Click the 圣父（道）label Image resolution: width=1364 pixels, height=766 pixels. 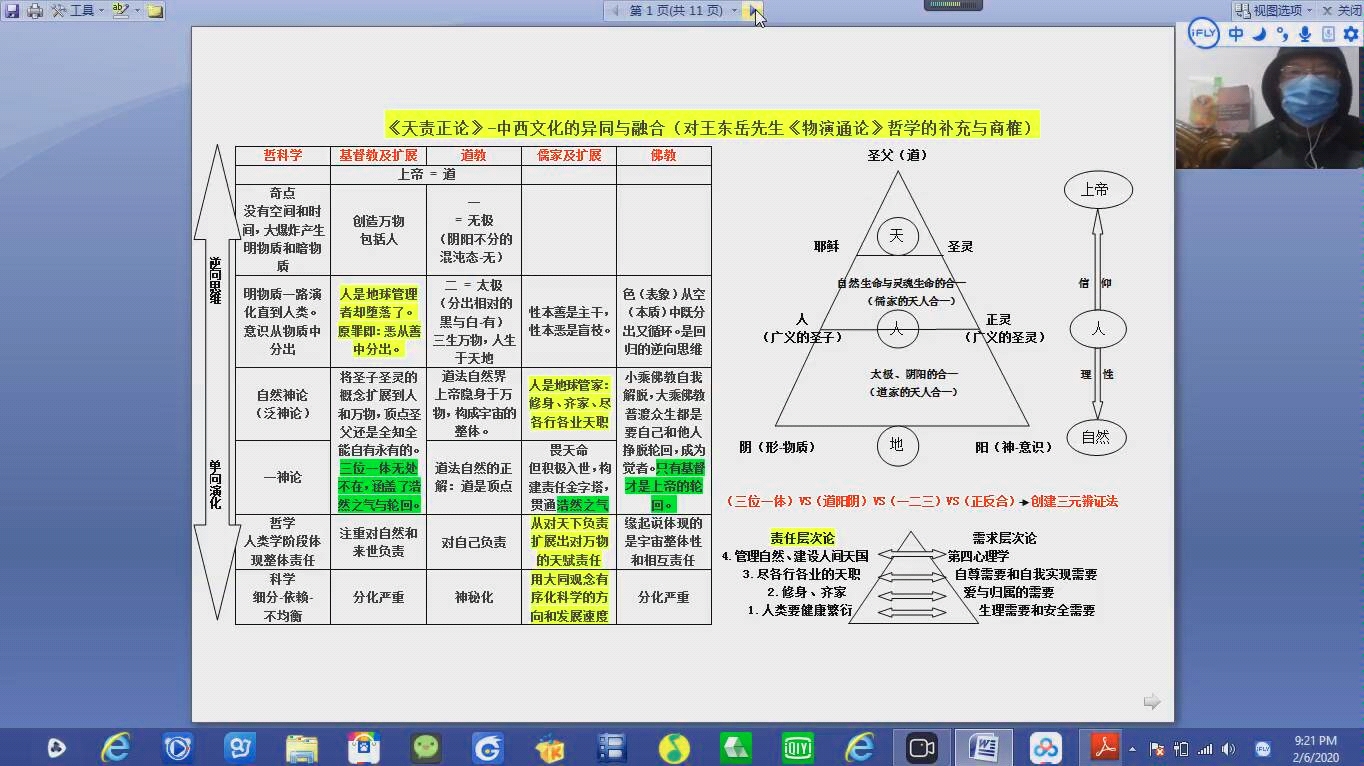coord(897,155)
